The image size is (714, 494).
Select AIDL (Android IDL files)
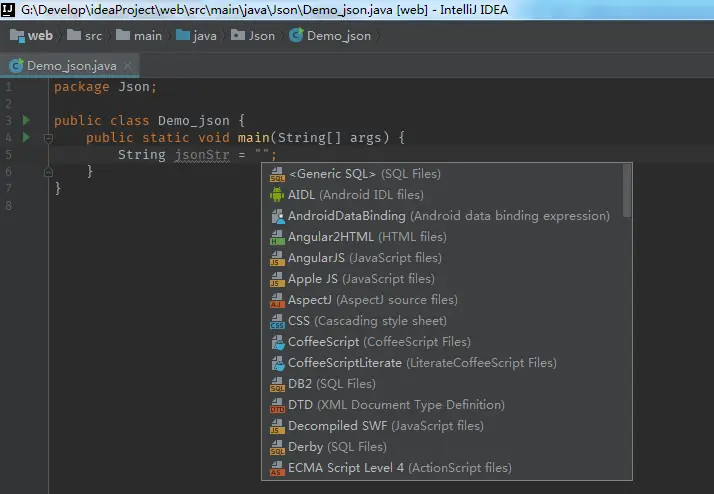tap(442, 195)
